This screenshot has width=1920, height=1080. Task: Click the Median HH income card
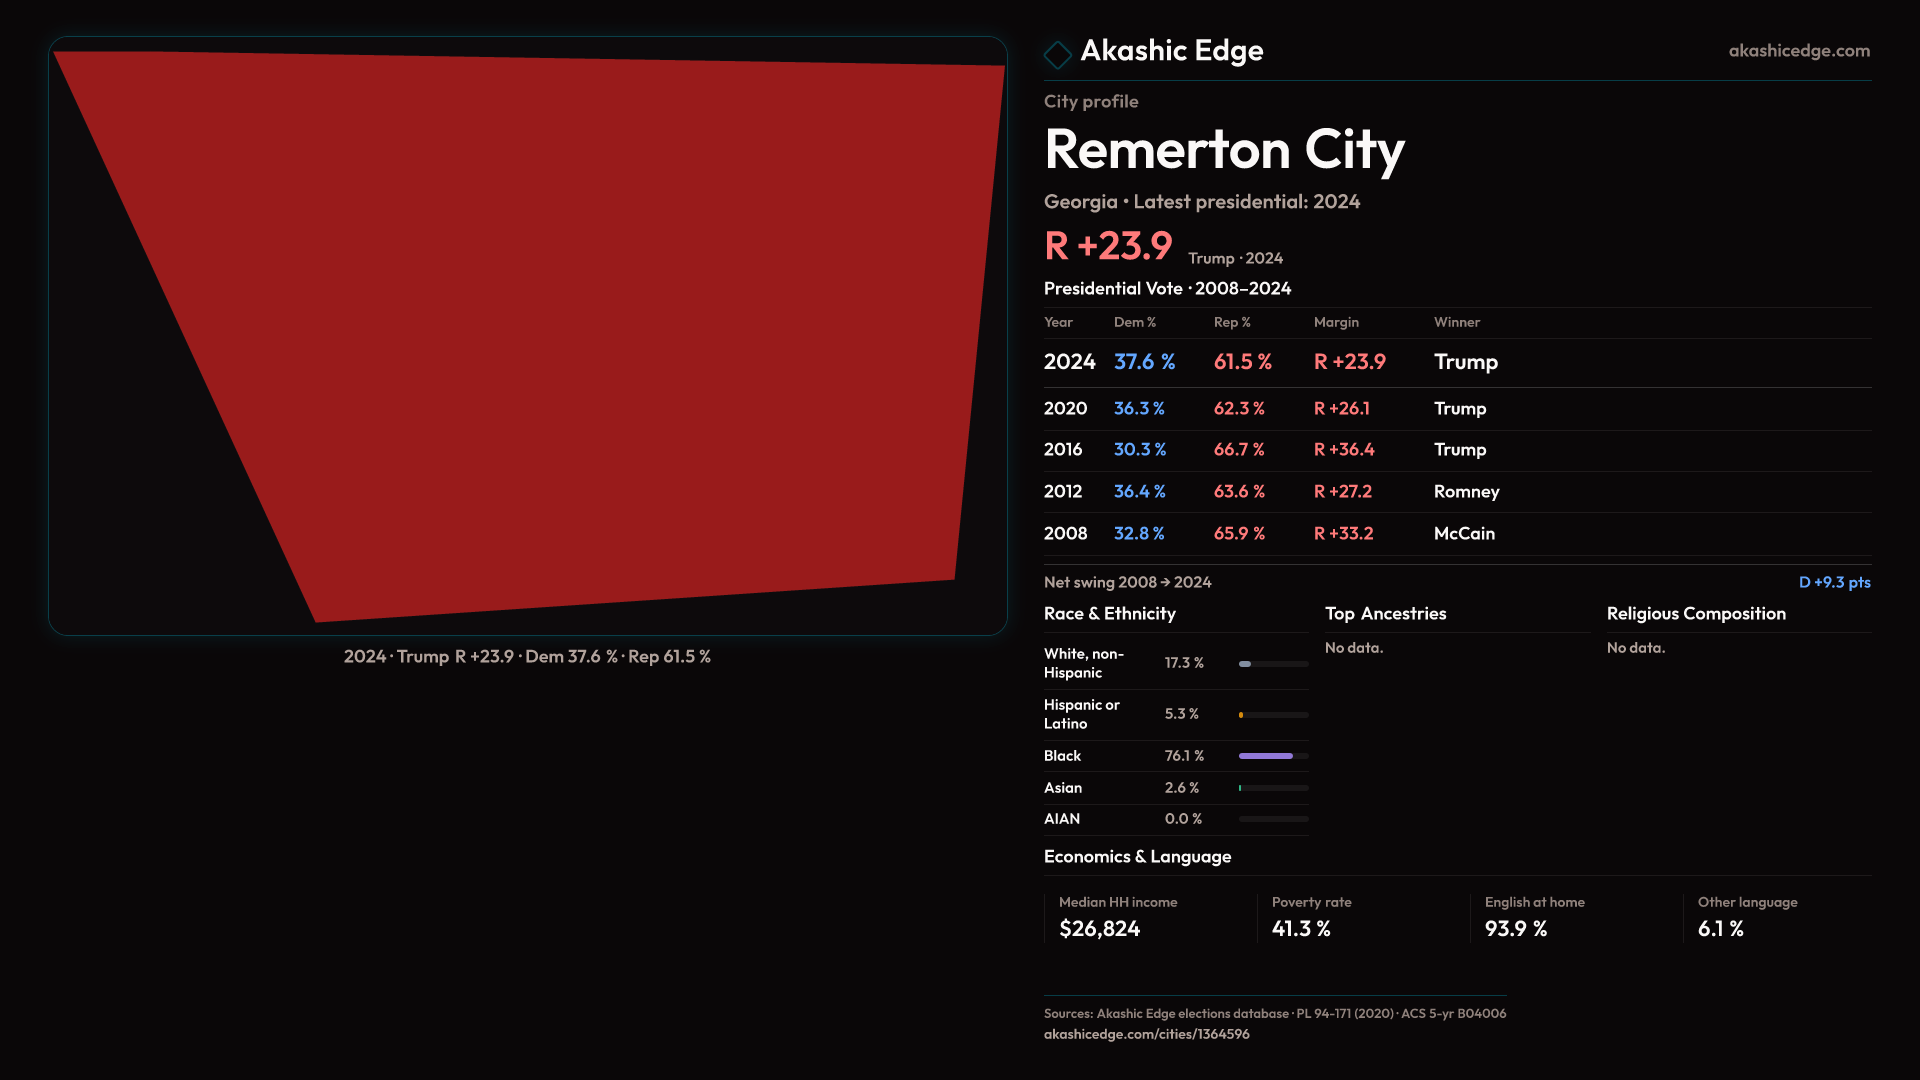tap(1148, 917)
